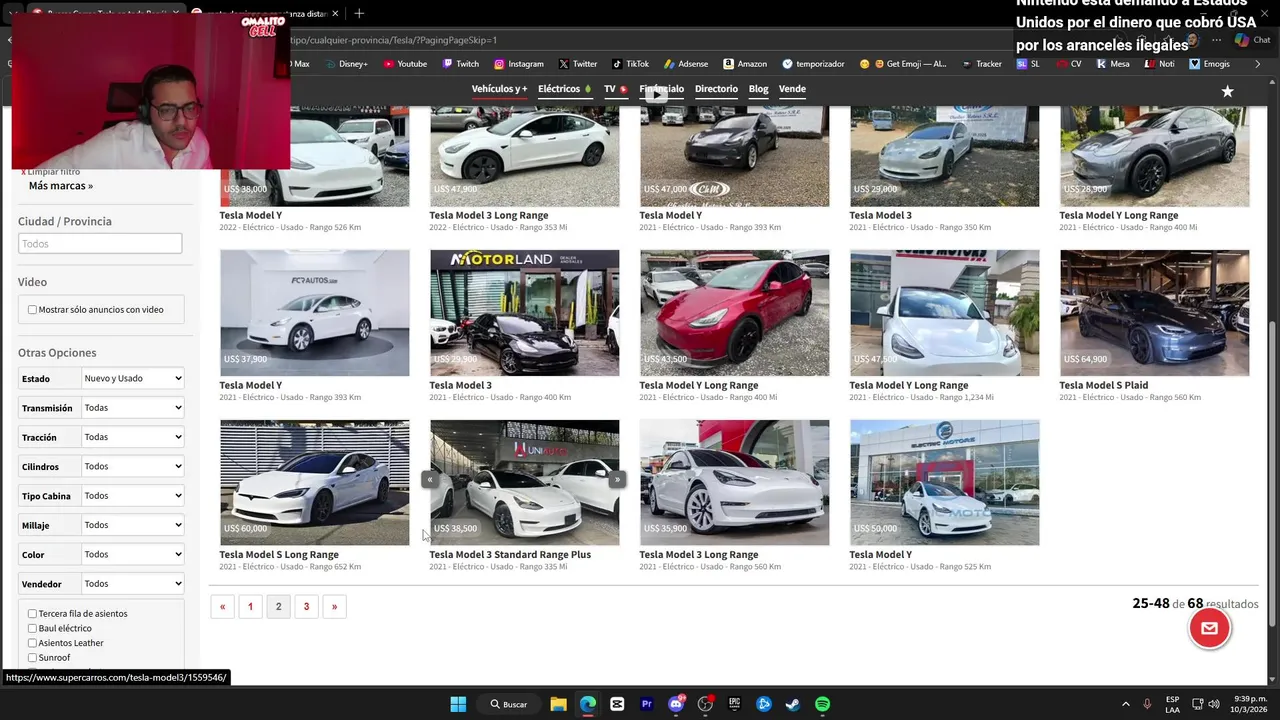The width and height of the screenshot is (1280, 720).
Task: Open the TikTok bookmark
Action: (631, 64)
